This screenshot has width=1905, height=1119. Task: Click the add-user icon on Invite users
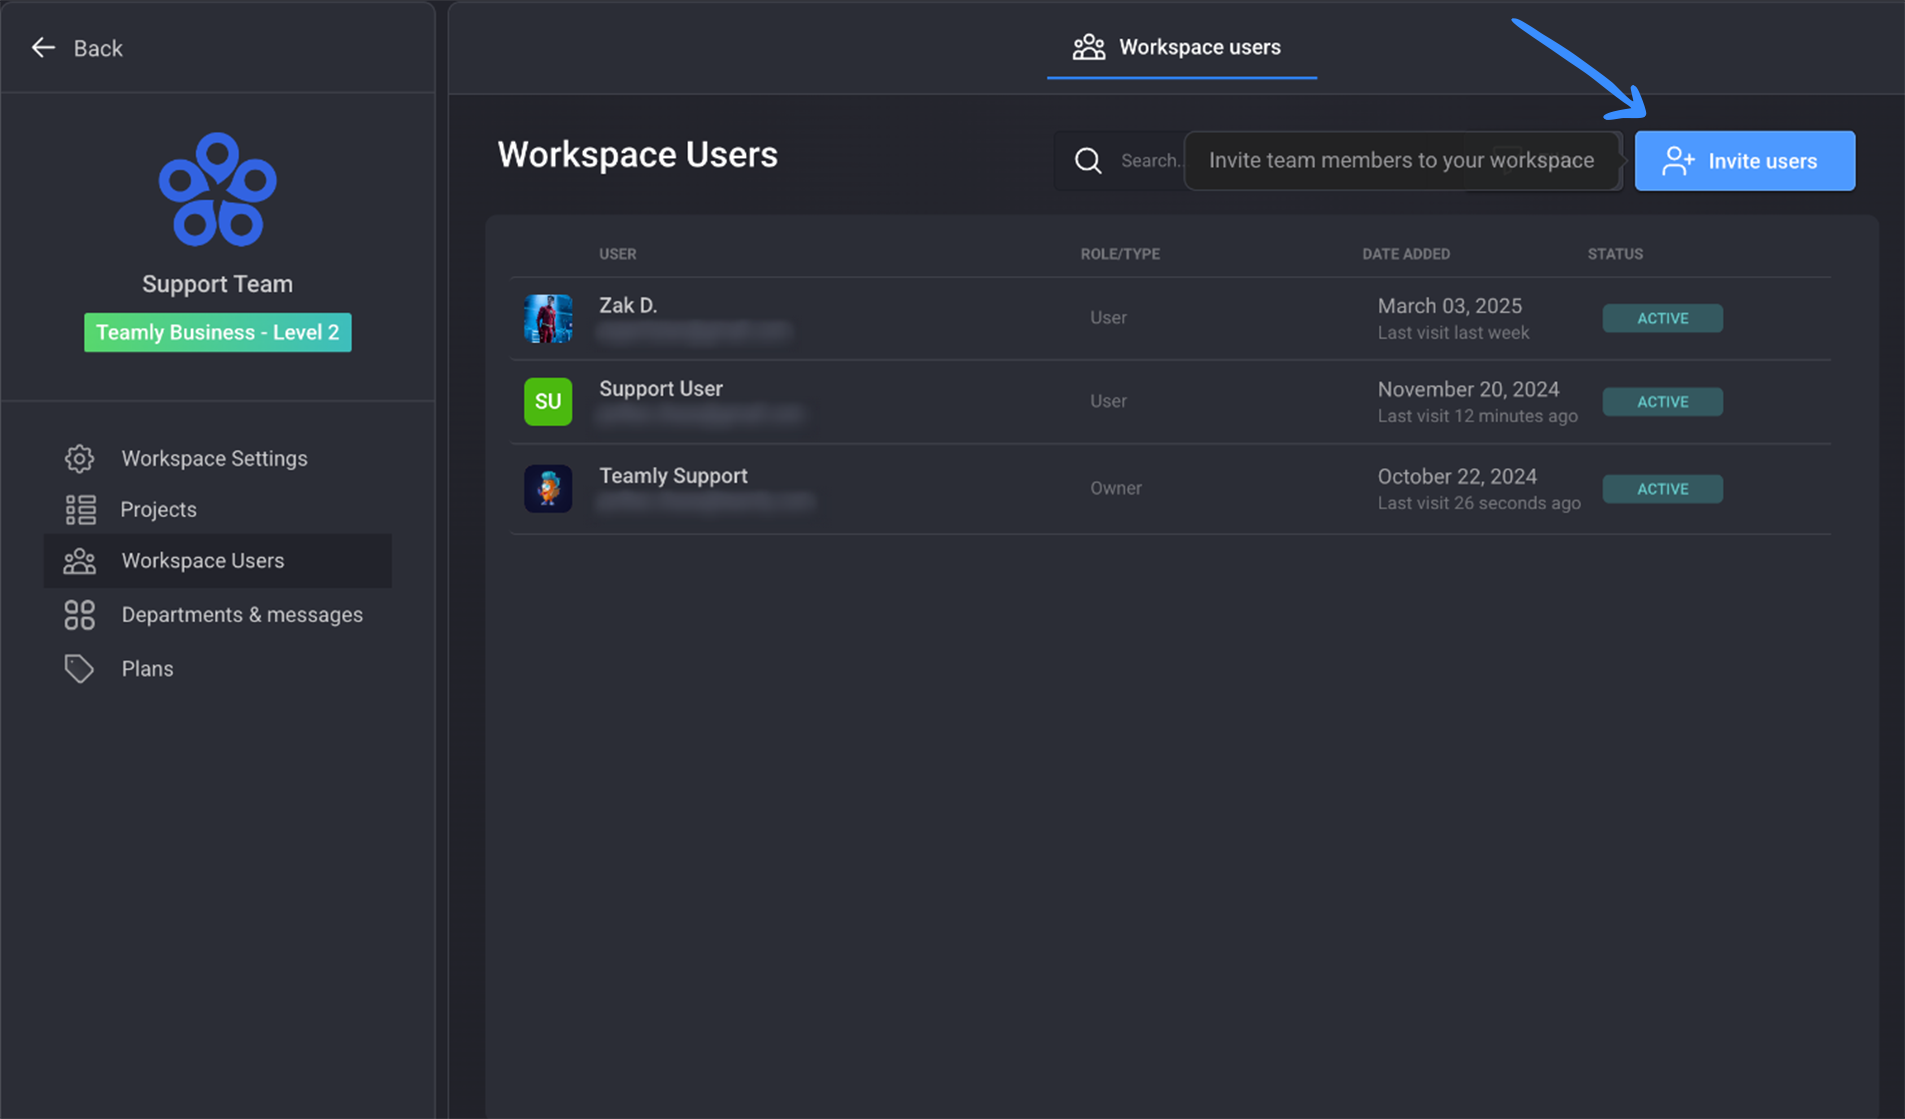point(1678,161)
